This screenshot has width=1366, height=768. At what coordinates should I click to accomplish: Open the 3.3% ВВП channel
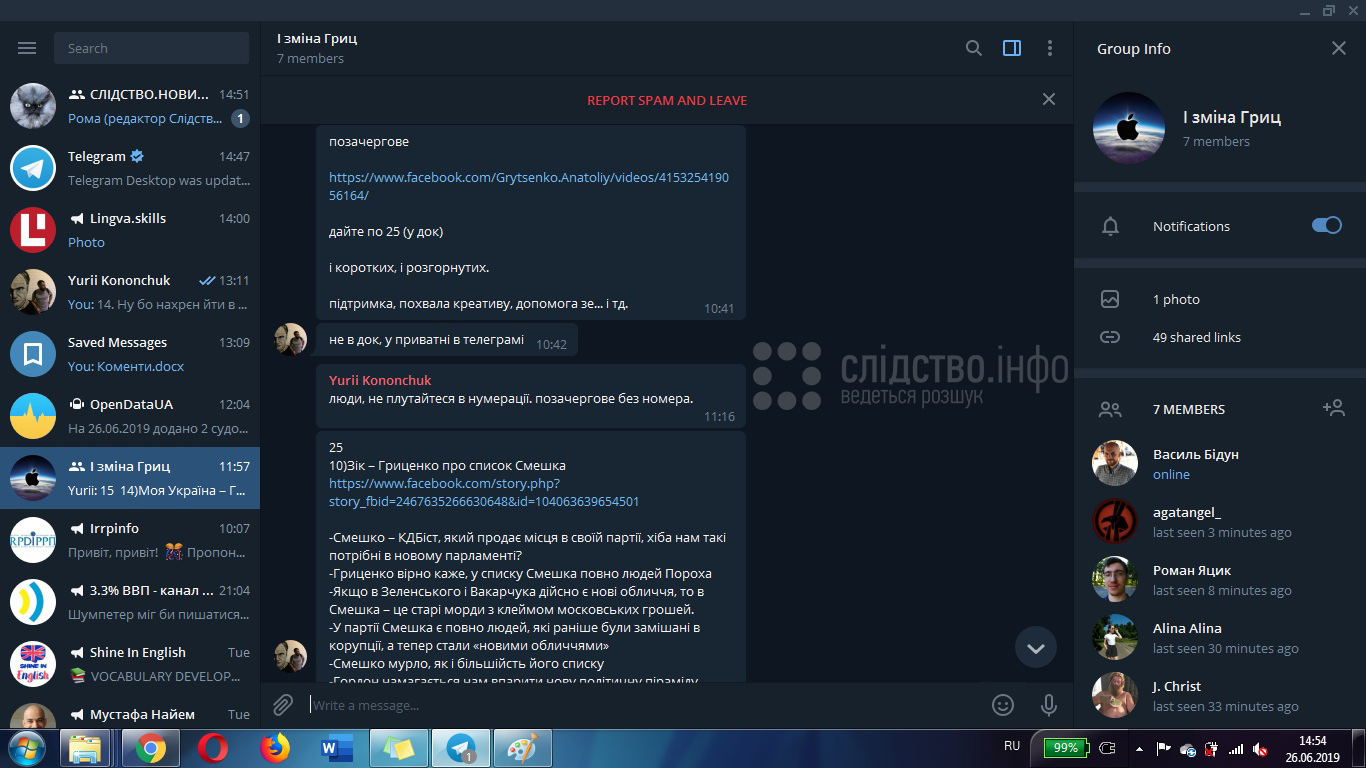tap(130, 602)
